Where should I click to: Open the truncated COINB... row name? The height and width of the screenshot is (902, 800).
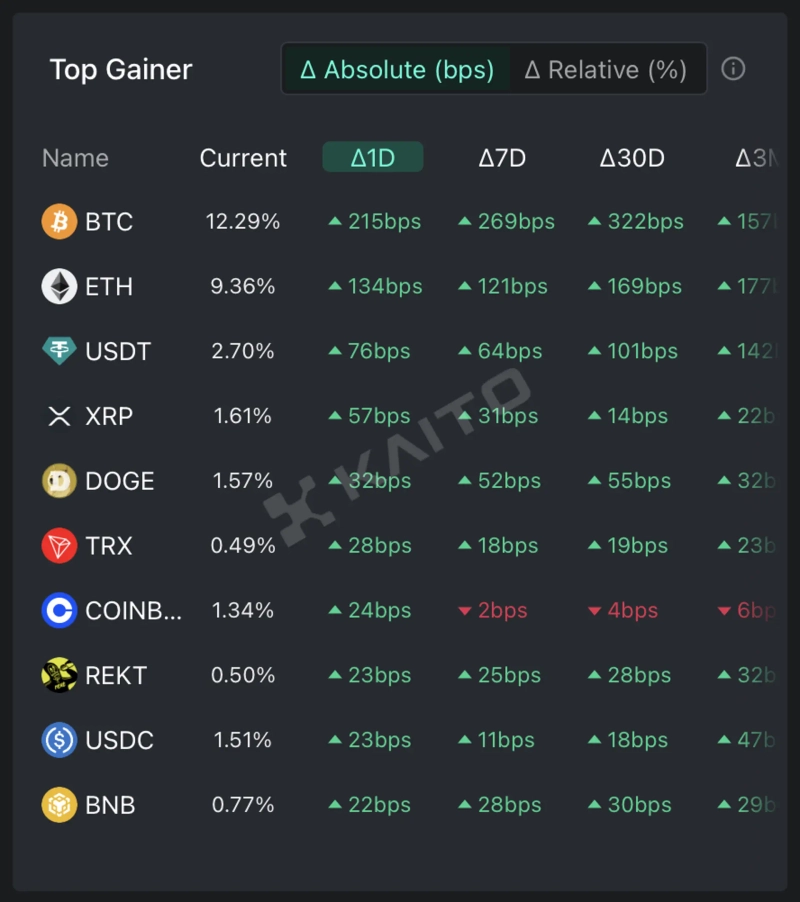tap(133, 610)
